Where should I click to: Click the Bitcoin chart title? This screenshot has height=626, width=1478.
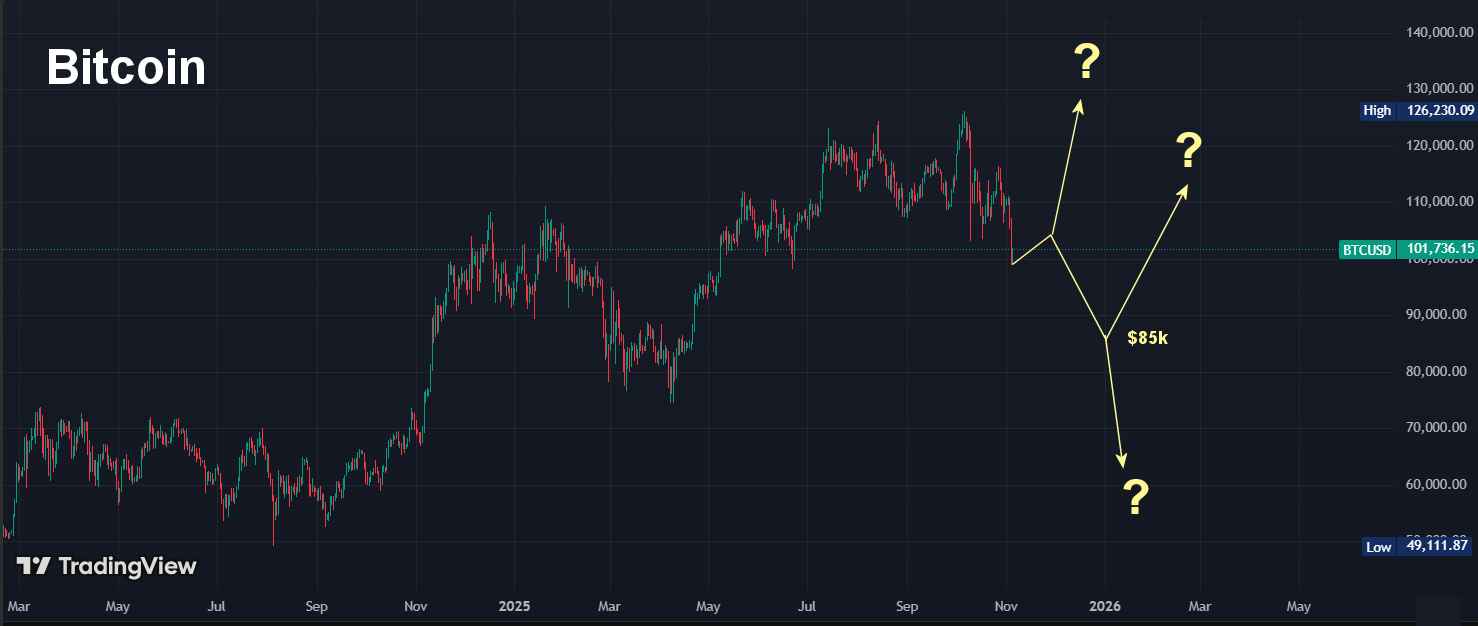(x=126, y=68)
